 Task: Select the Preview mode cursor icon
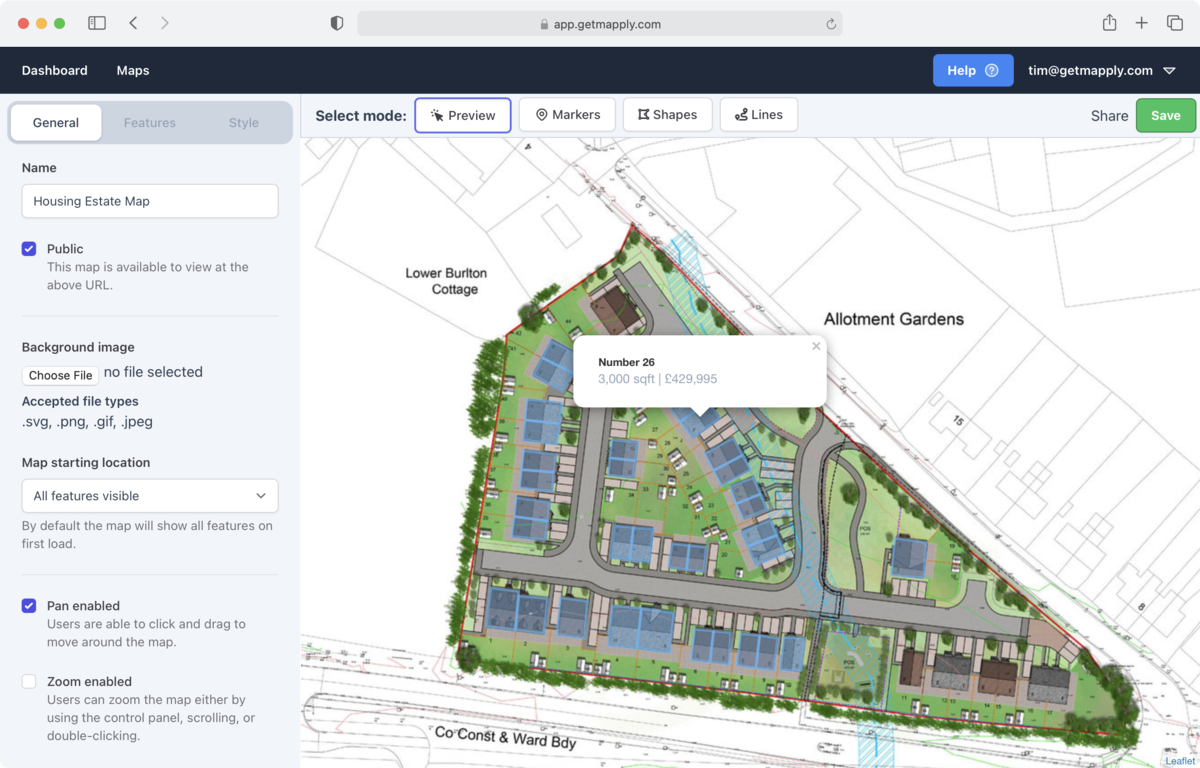click(434, 114)
